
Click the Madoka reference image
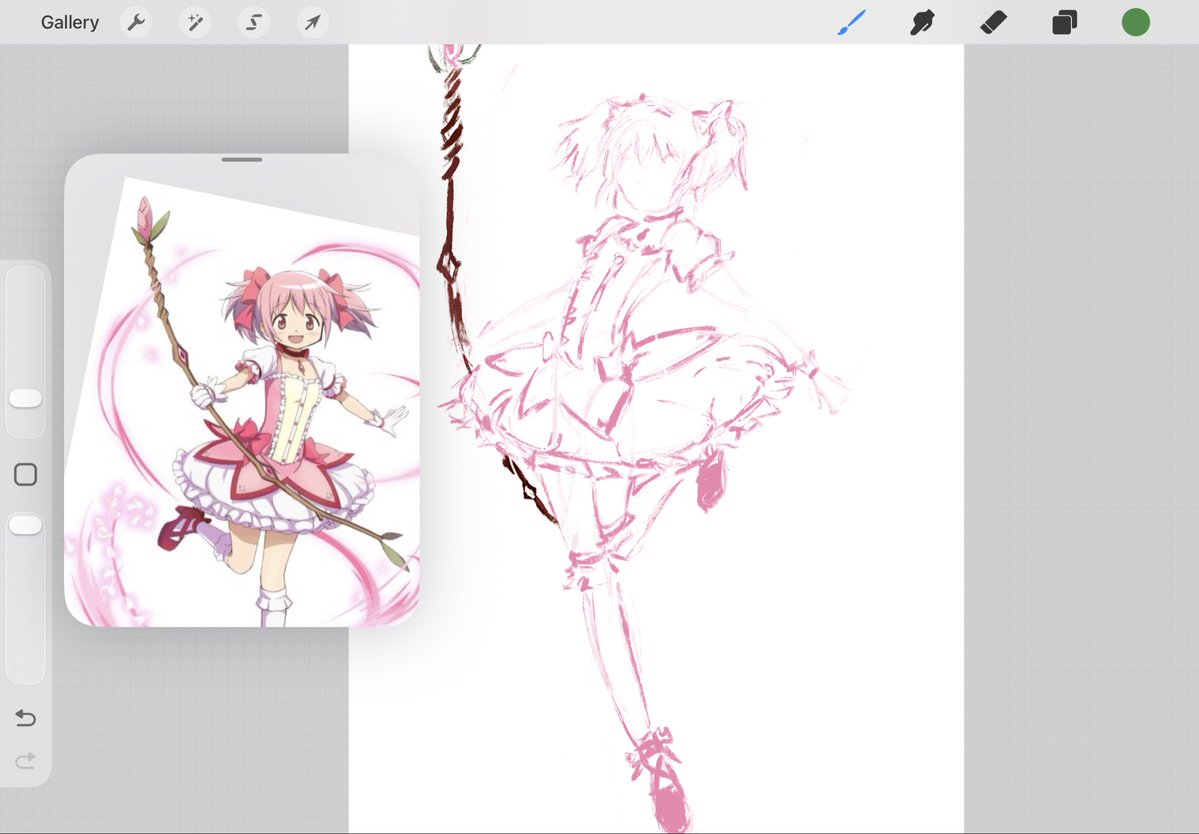point(242,401)
